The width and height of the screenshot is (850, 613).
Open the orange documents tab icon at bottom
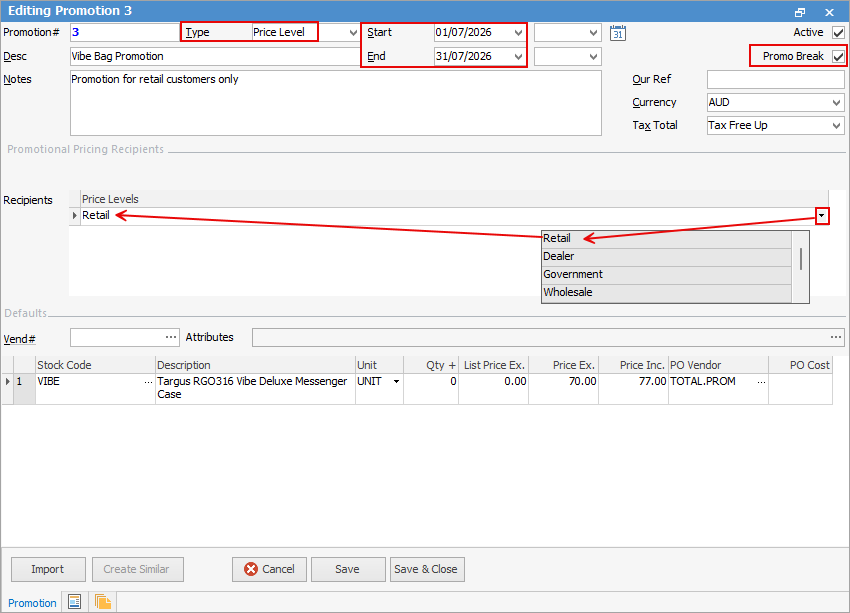pos(102,602)
